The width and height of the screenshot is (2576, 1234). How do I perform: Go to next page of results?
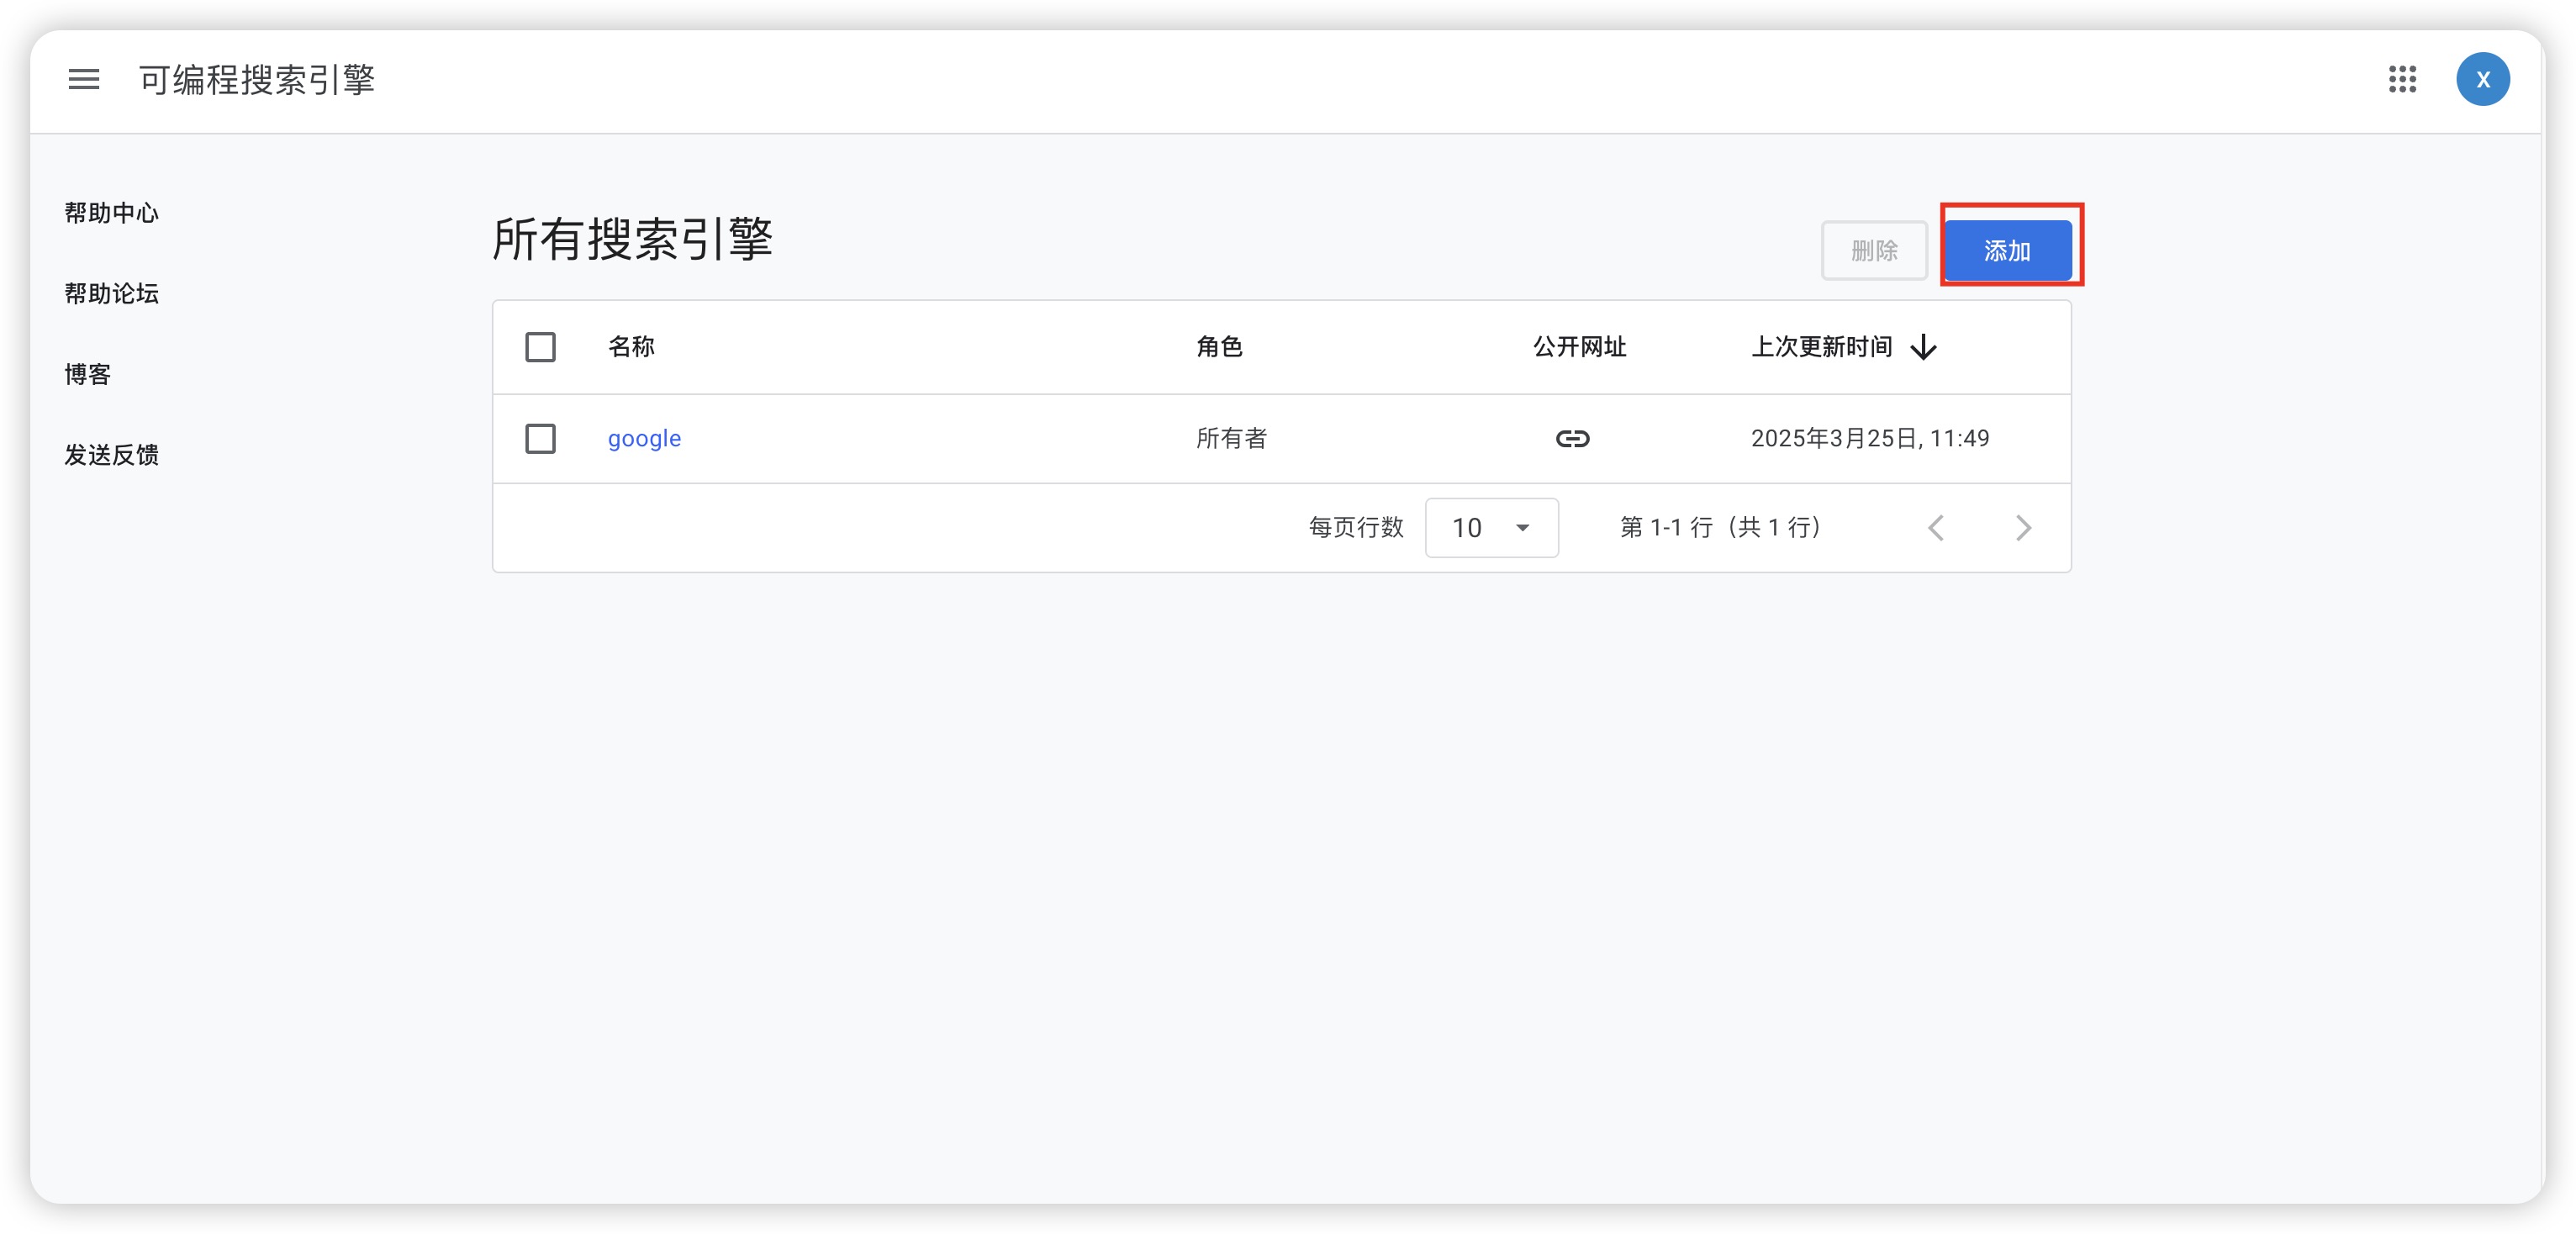[2023, 527]
